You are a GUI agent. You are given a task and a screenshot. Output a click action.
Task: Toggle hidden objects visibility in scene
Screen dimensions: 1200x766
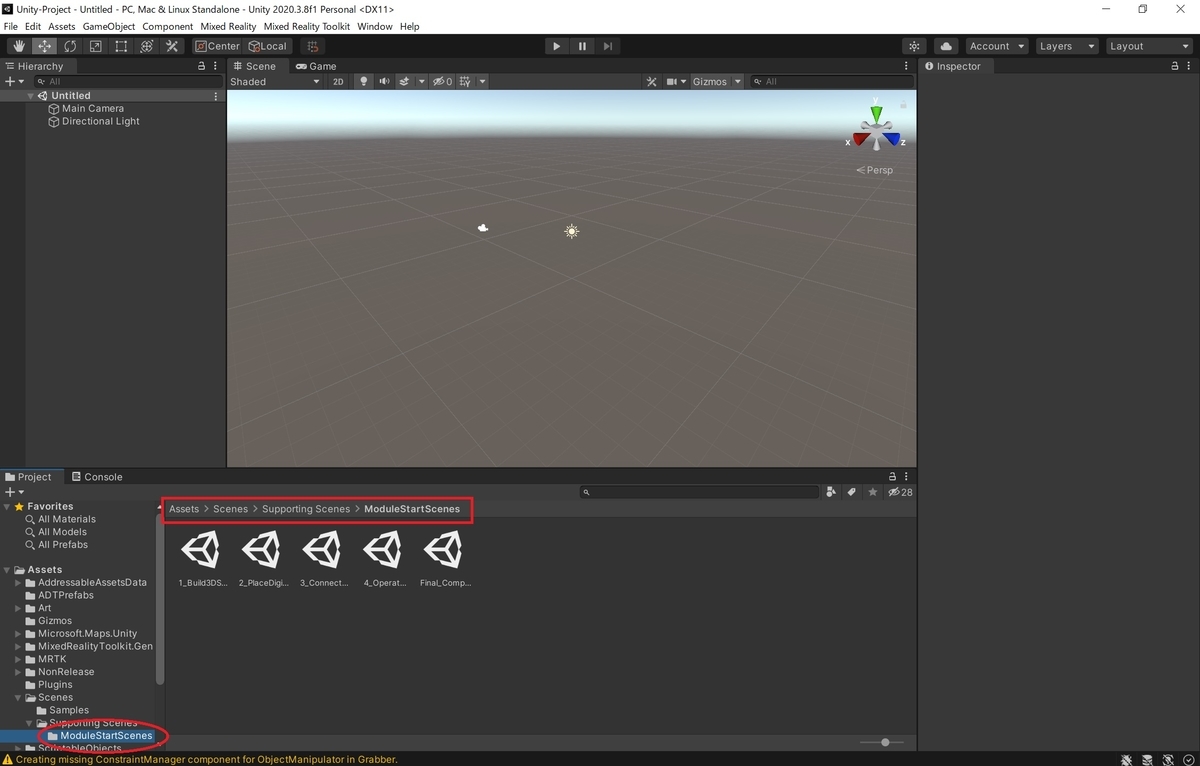tap(442, 82)
